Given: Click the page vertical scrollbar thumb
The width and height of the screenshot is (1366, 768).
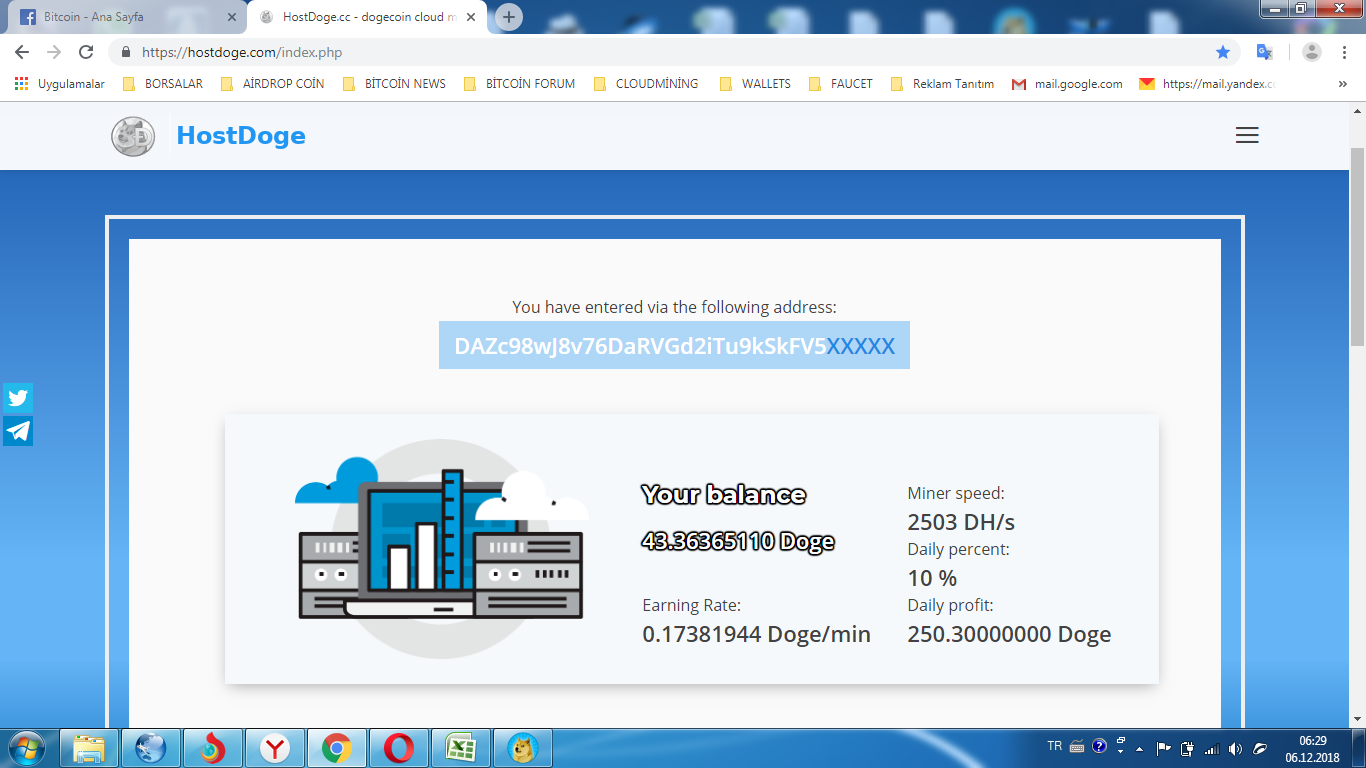Looking at the screenshot, I should [x=1357, y=246].
